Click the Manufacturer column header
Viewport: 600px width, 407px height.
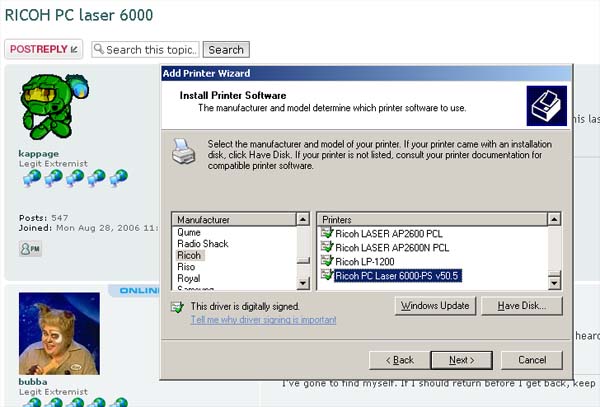pyautogui.click(x=234, y=220)
